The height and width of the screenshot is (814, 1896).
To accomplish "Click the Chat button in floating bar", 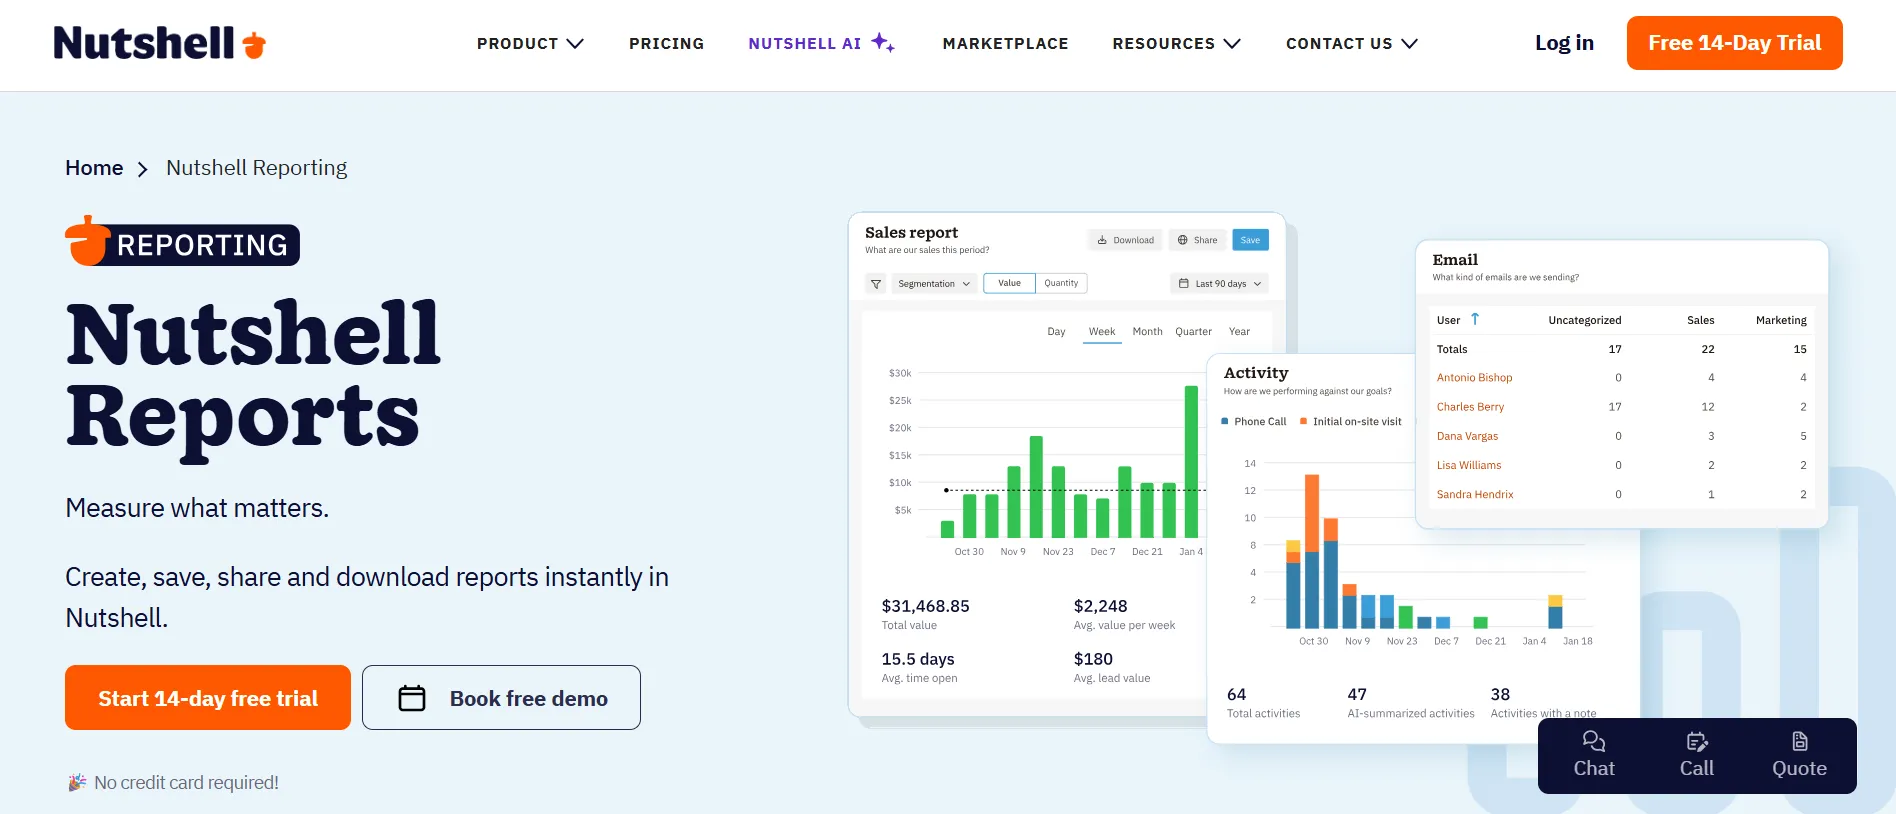I will click(1594, 755).
